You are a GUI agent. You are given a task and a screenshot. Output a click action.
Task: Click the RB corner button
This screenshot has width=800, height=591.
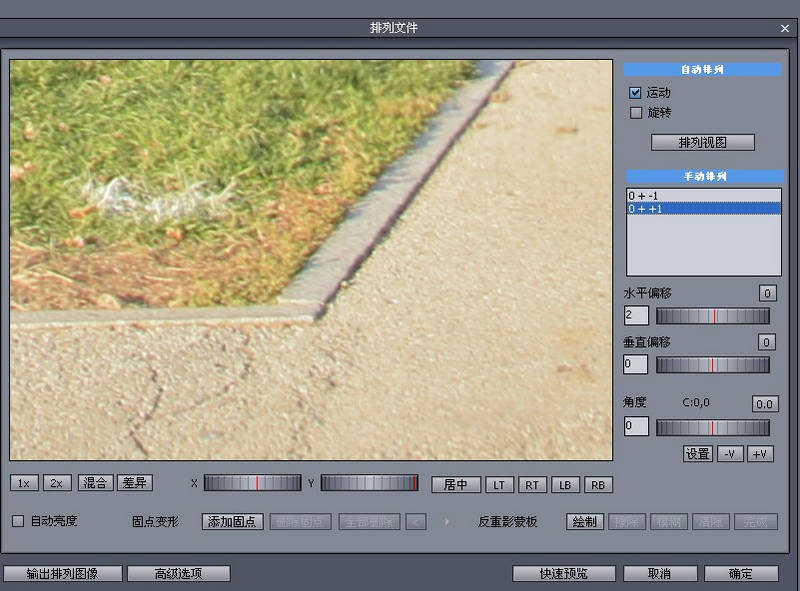point(598,485)
